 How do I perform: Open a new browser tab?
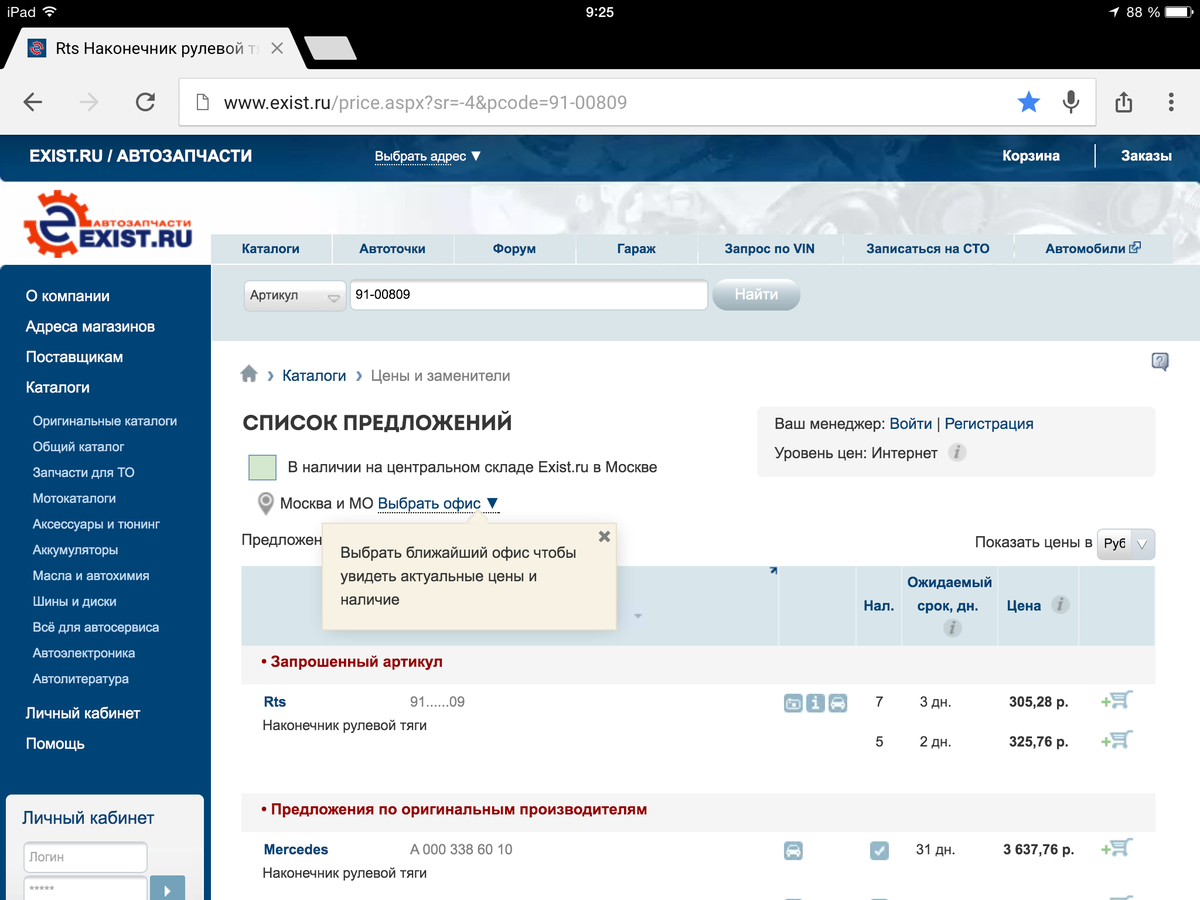pyautogui.click(x=329, y=48)
